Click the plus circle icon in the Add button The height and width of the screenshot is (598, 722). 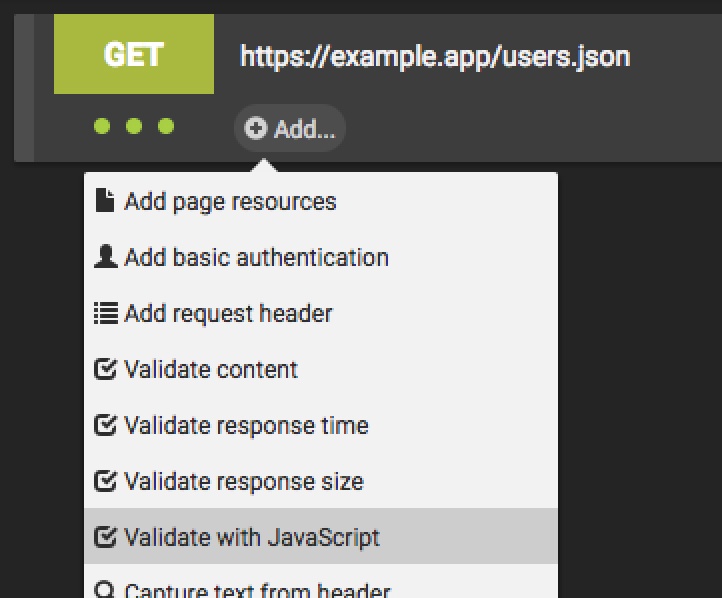[x=256, y=129]
